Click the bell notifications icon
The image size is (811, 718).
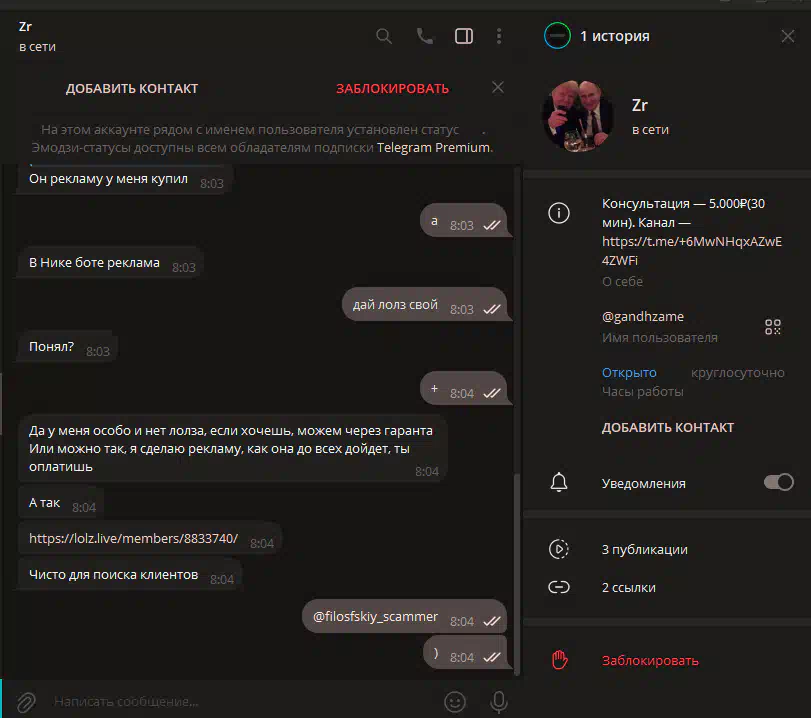click(x=559, y=482)
